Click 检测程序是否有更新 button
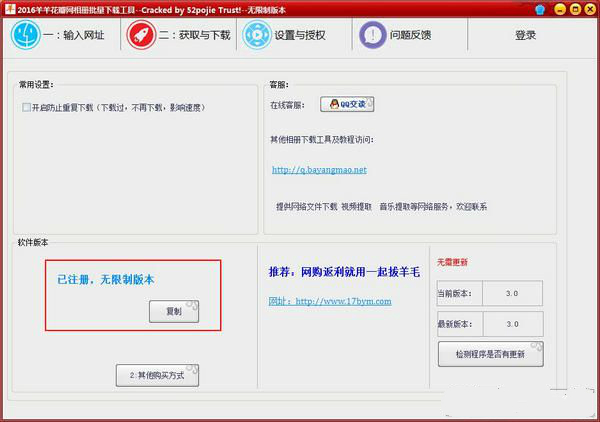Image resolution: width=600 pixels, height=422 pixels. click(x=490, y=354)
